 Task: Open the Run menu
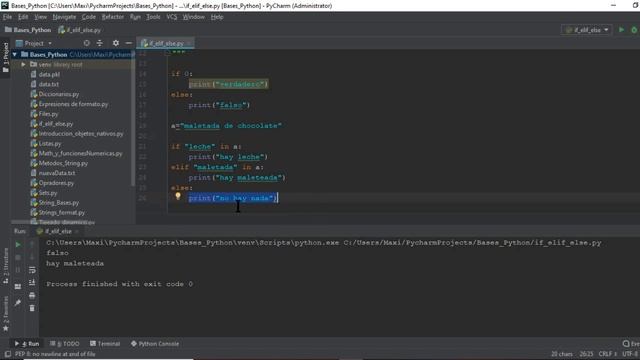click(x=135, y=17)
